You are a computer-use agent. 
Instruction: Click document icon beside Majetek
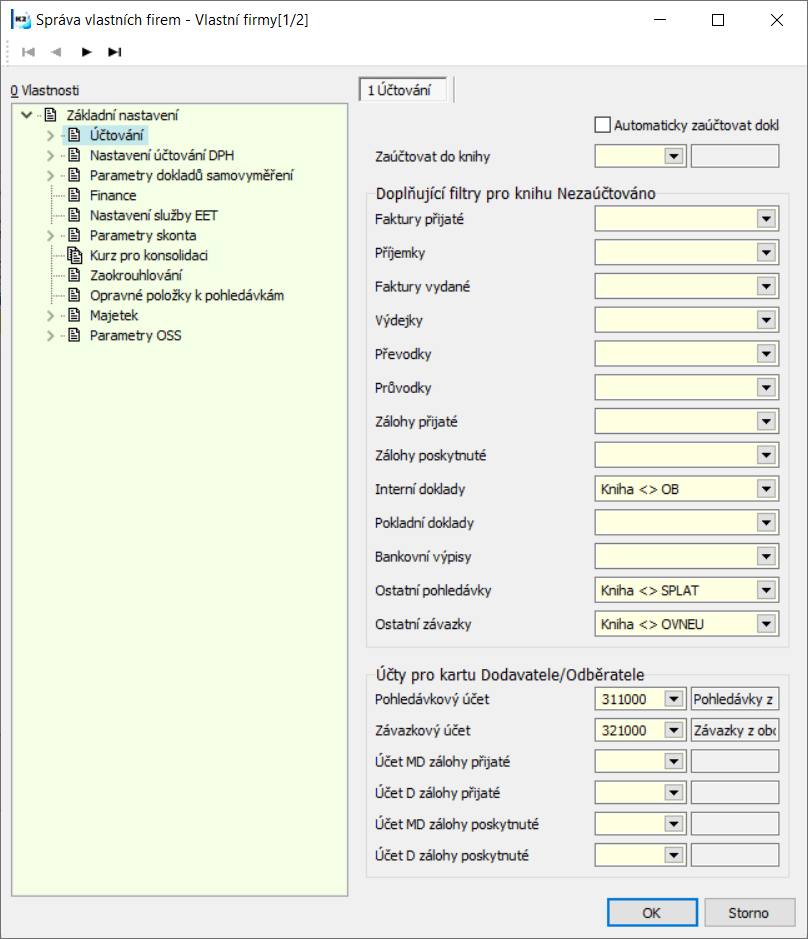point(74,315)
